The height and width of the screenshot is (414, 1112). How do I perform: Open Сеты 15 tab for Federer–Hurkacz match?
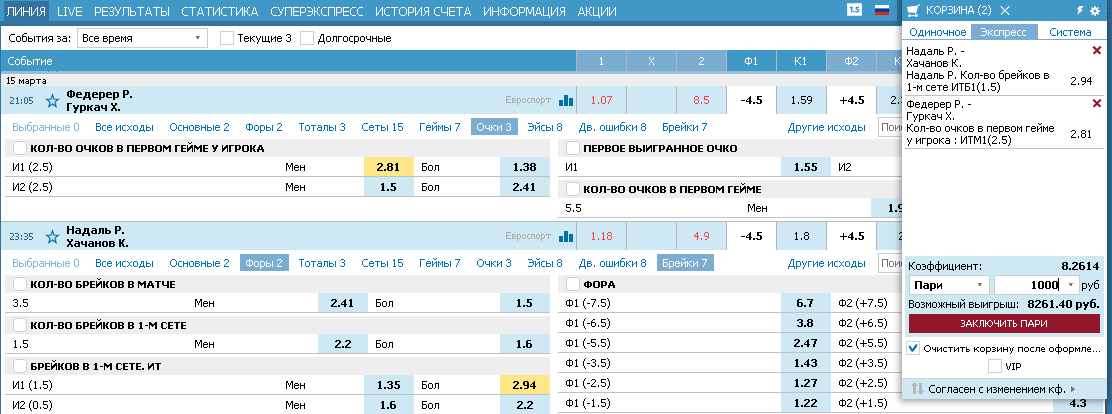click(x=382, y=127)
